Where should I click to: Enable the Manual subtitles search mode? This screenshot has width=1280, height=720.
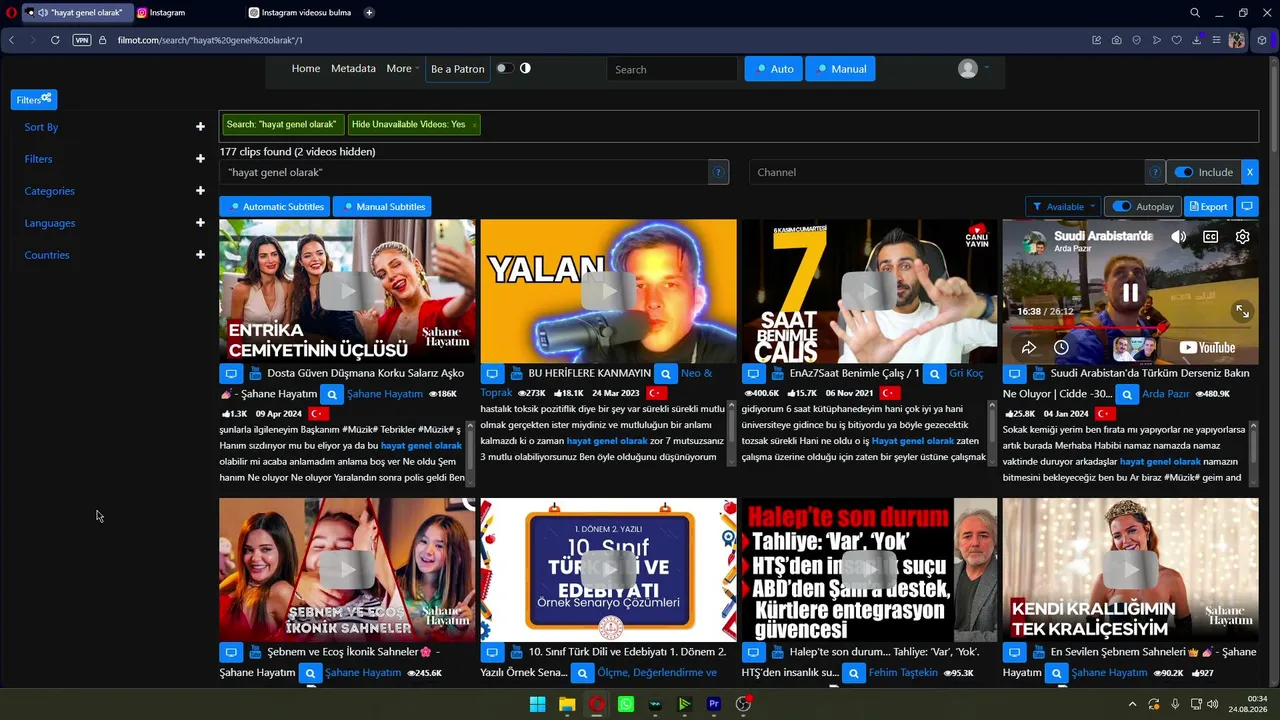[840, 69]
